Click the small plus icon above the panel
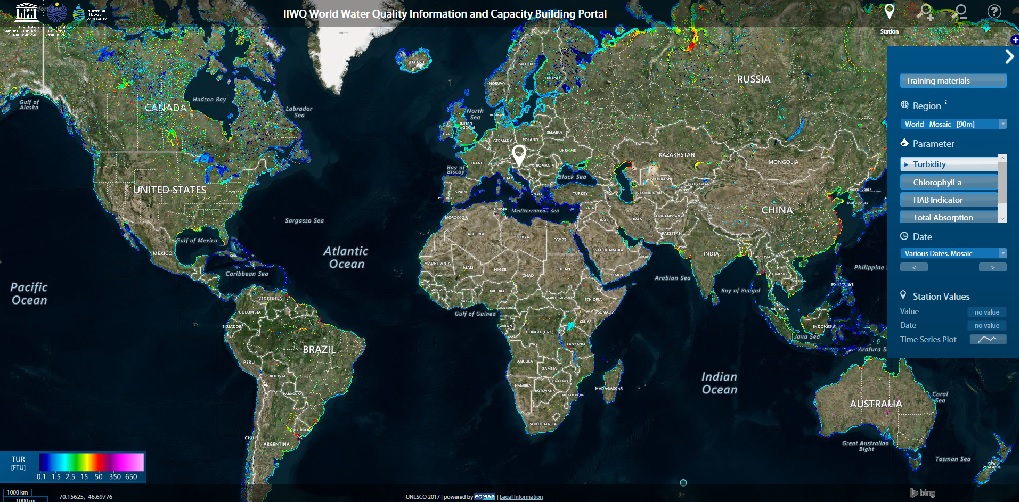1019x502 pixels. pos(1014,38)
